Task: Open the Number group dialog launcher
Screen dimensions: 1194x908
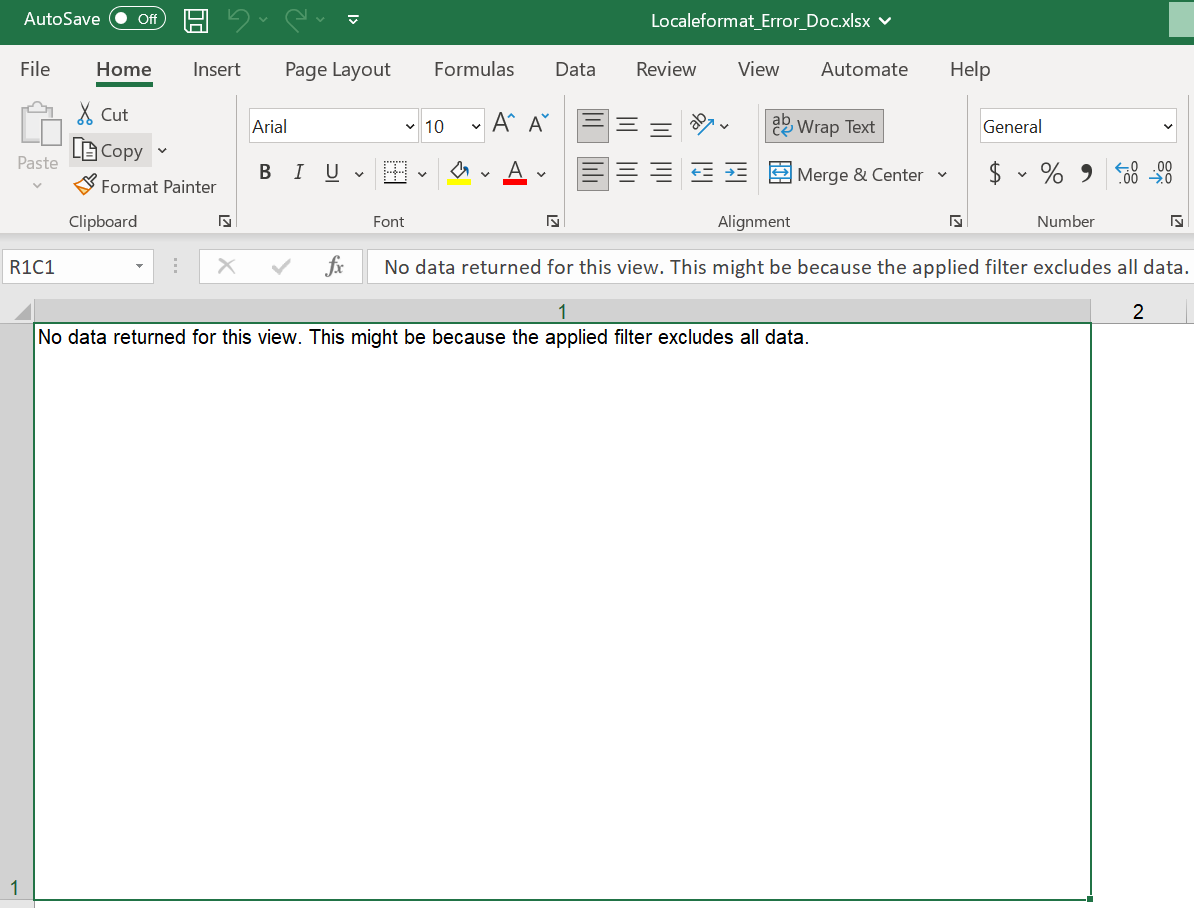Action: click(1176, 221)
